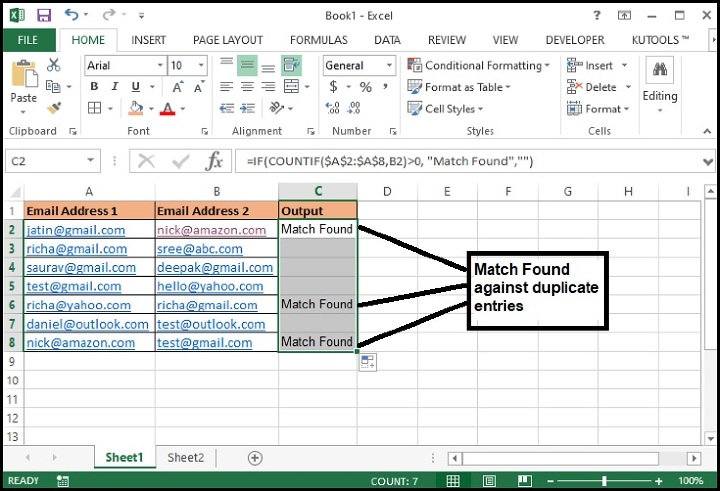Copy the selected cells
This screenshot has width=720, height=491.
click(x=53, y=86)
